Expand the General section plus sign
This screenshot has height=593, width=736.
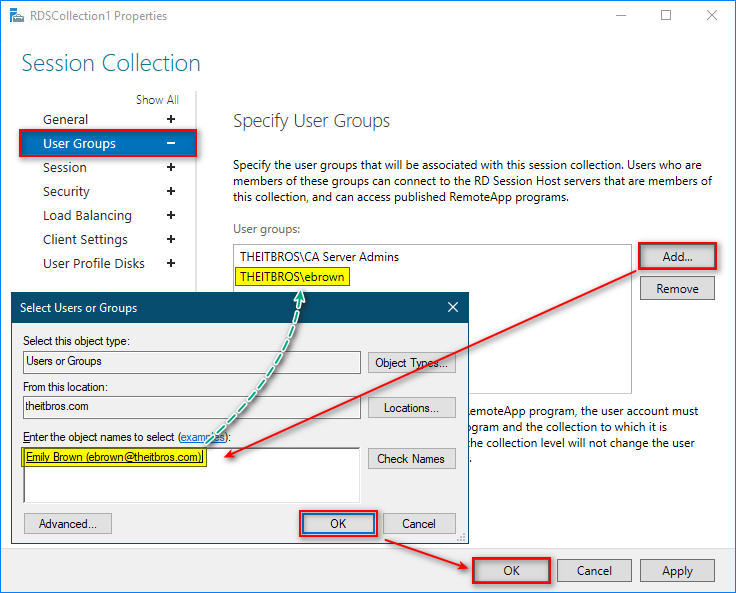point(171,119)
